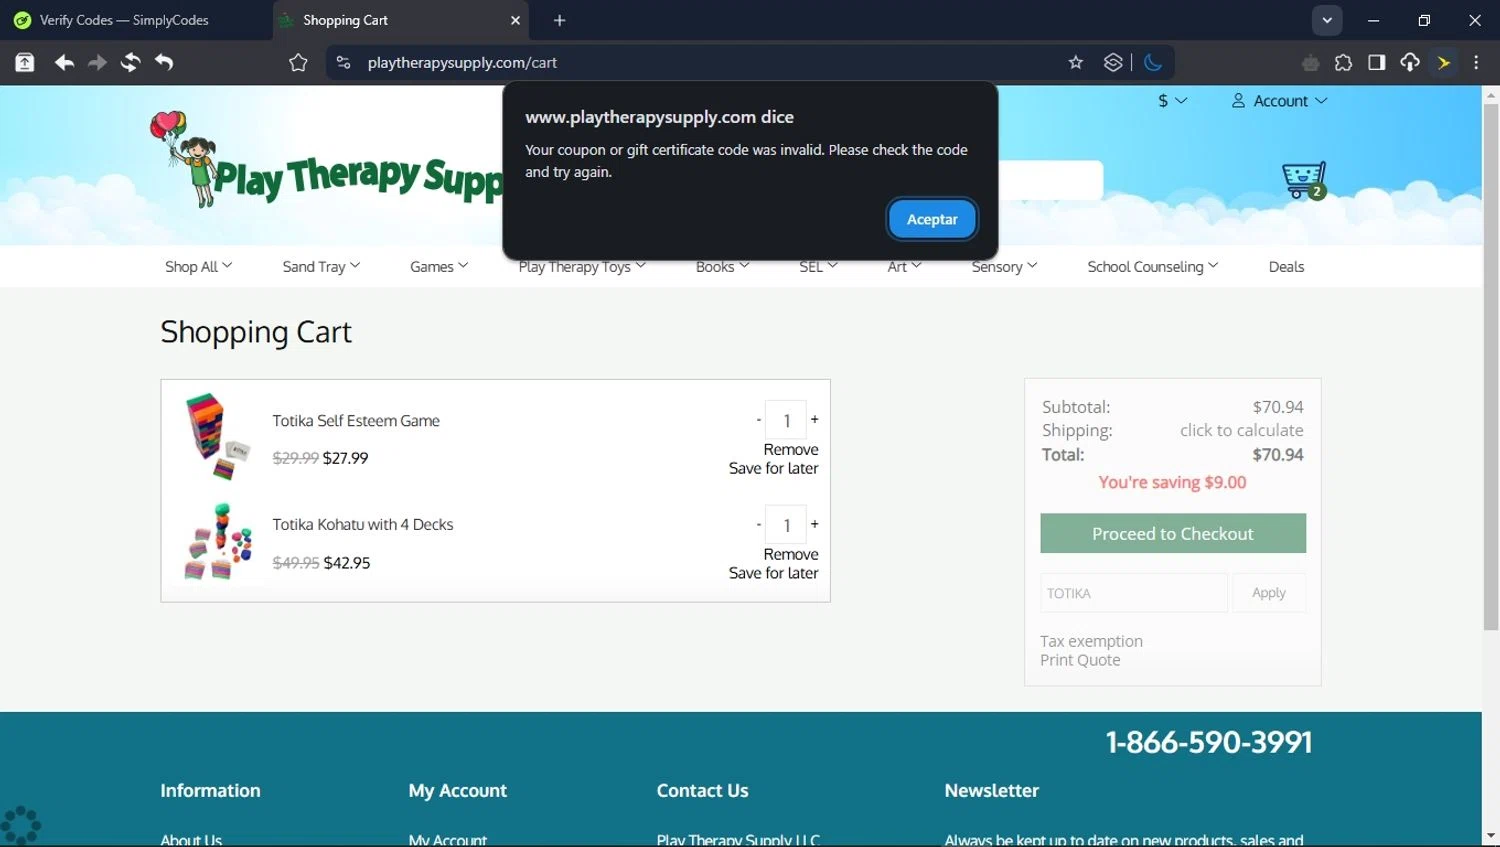The width and height of the screenshot is (1500, 847).
Task: Click quantity field for Totika Self Esteem Game
Action: [x=786, y=421]
